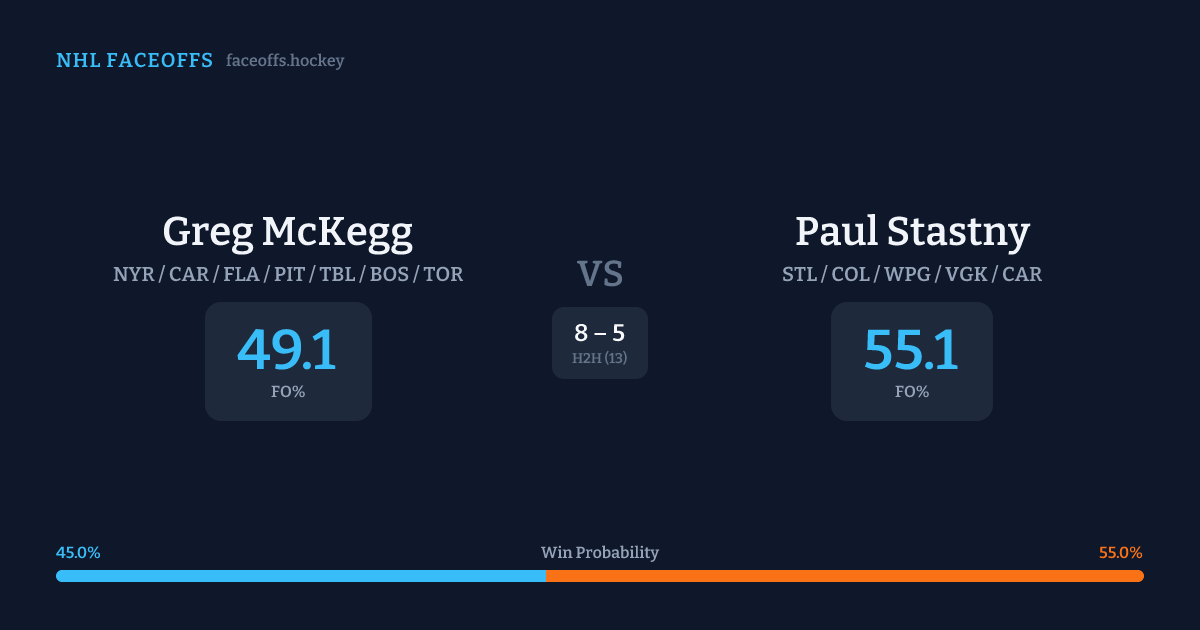The width and height of the screenshot is (1200, 630).
Task: Select the Paul Stastny player name
Action: tap(912, 232)
